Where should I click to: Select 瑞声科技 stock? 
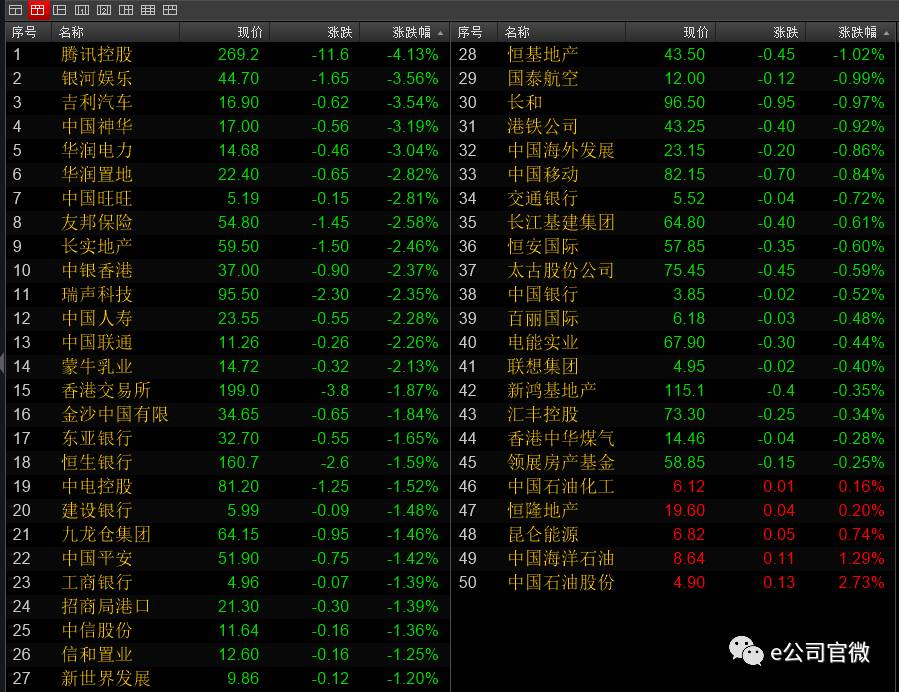point(97,295)
